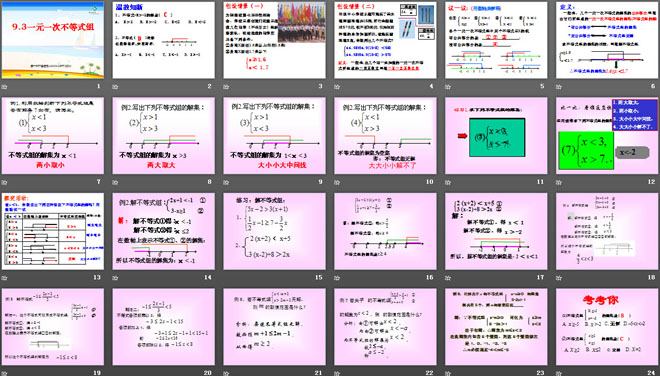
Task: Select the slide captioned 大大小小解不了
Action: [385, 136]
